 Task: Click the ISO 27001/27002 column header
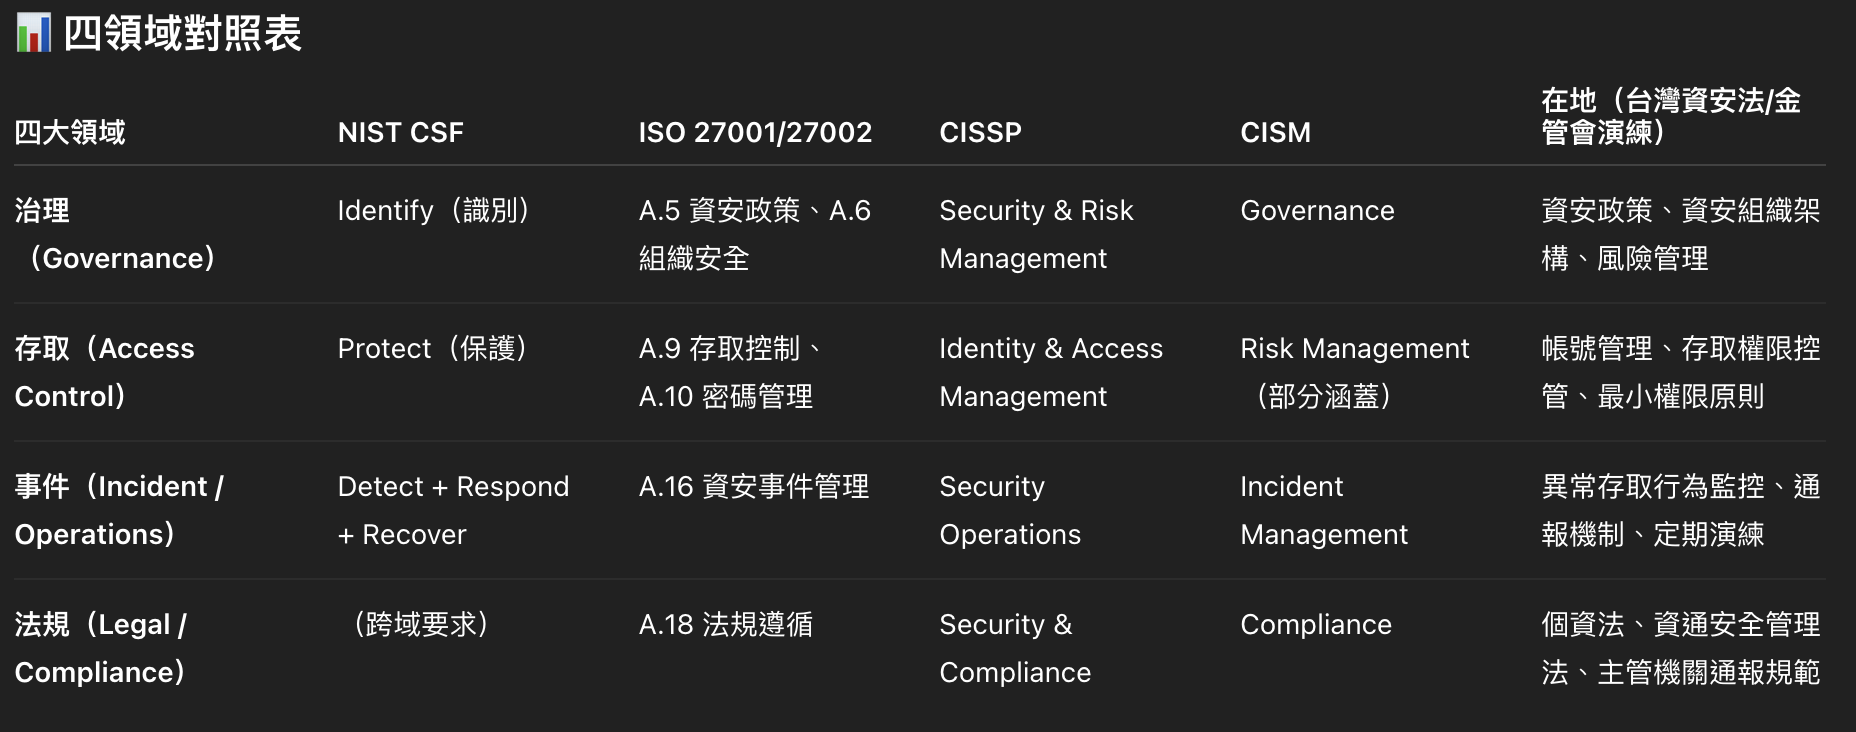click(755, 132)
